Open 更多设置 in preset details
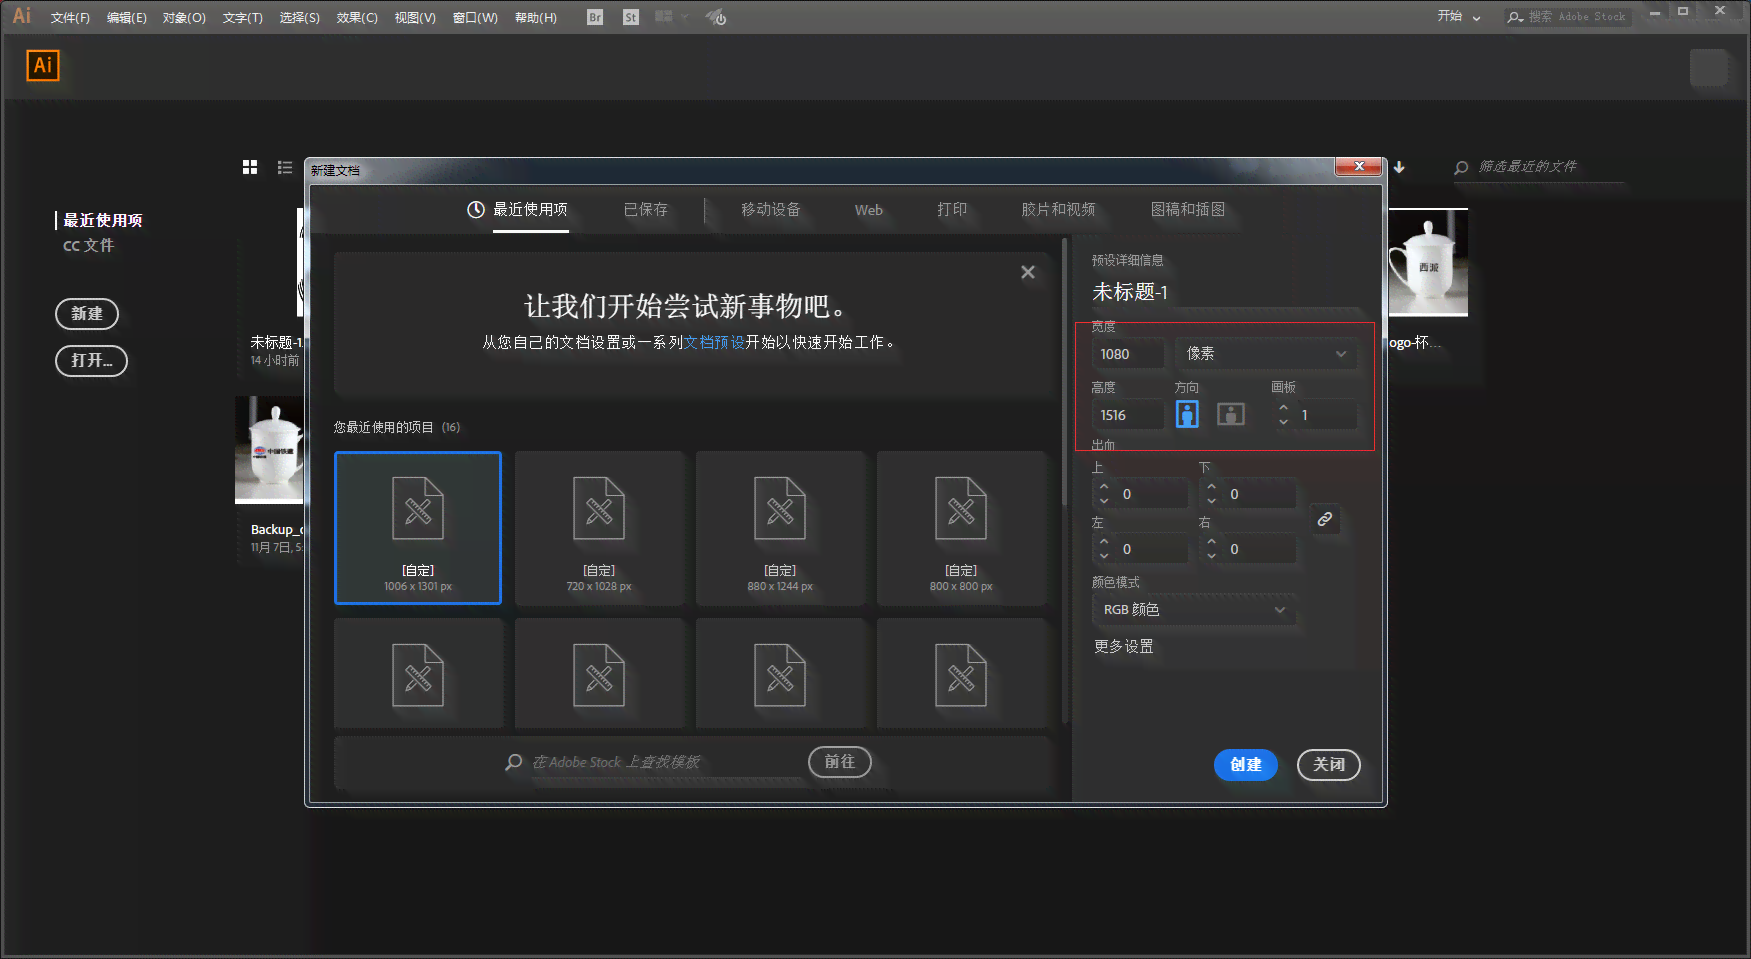1751x959 pixels. point(1123,647)
